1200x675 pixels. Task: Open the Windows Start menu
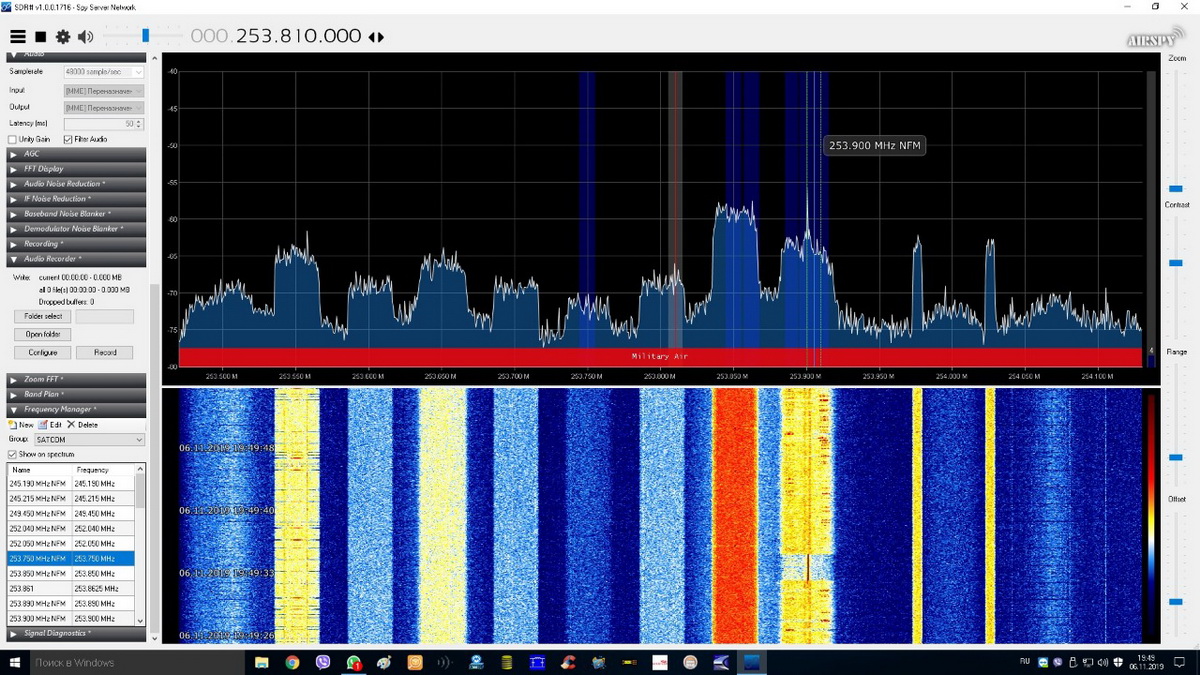tap(13, 662)
